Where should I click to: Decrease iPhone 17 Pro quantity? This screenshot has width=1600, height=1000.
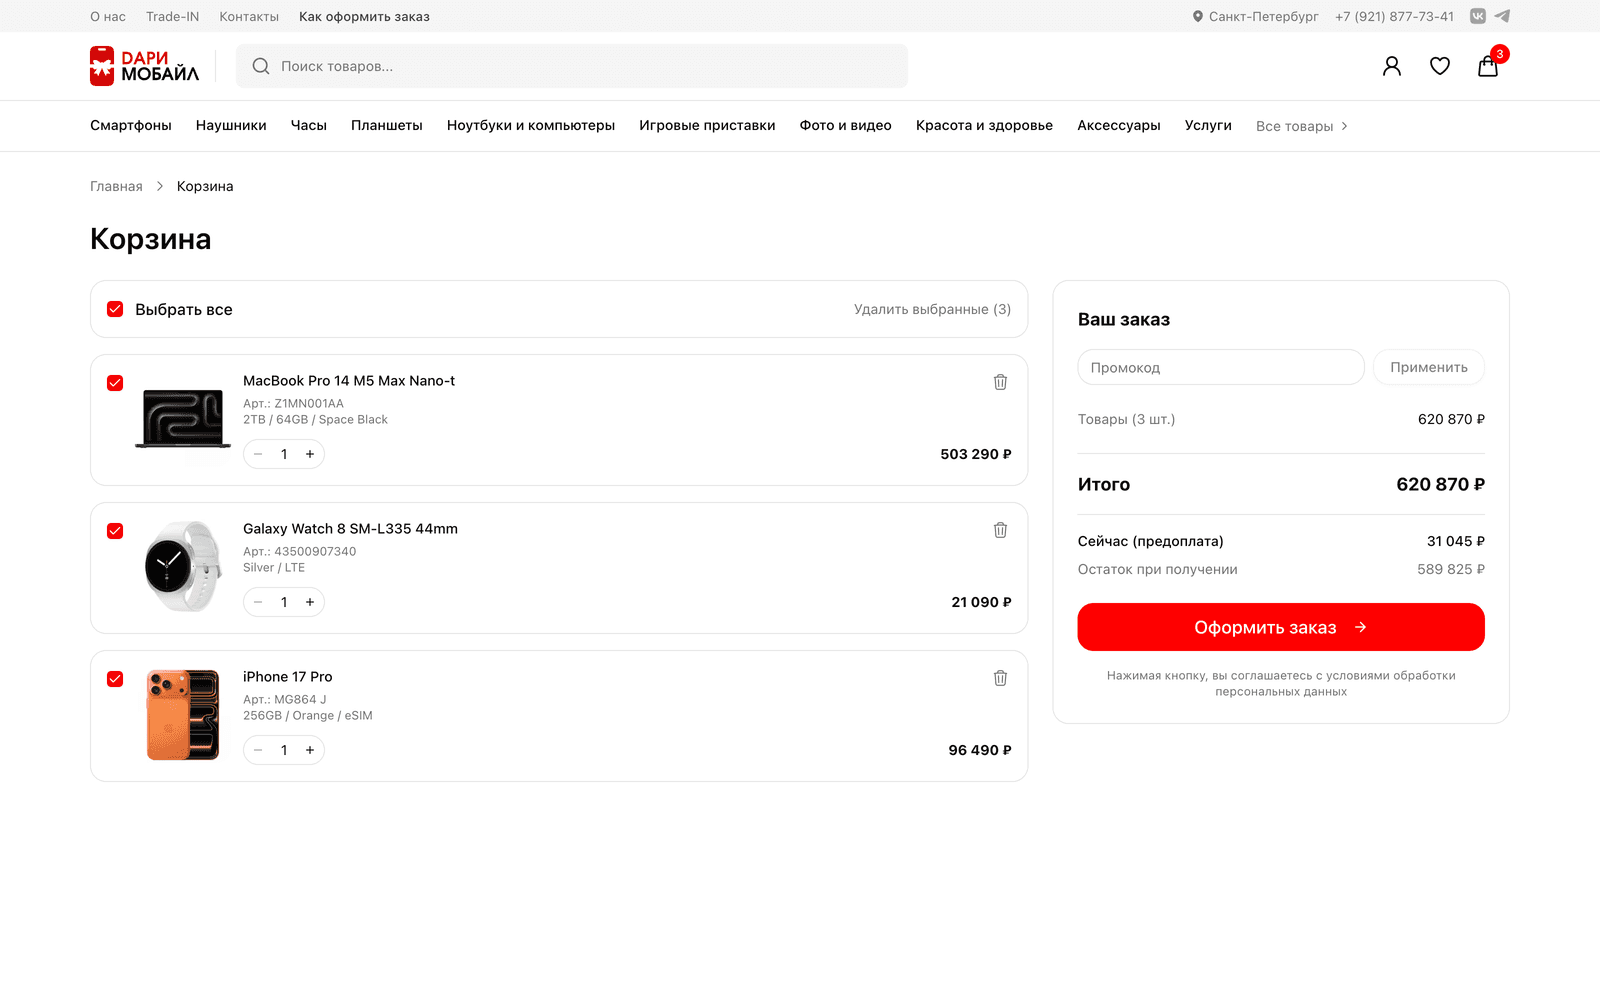[x=258, y=750]
